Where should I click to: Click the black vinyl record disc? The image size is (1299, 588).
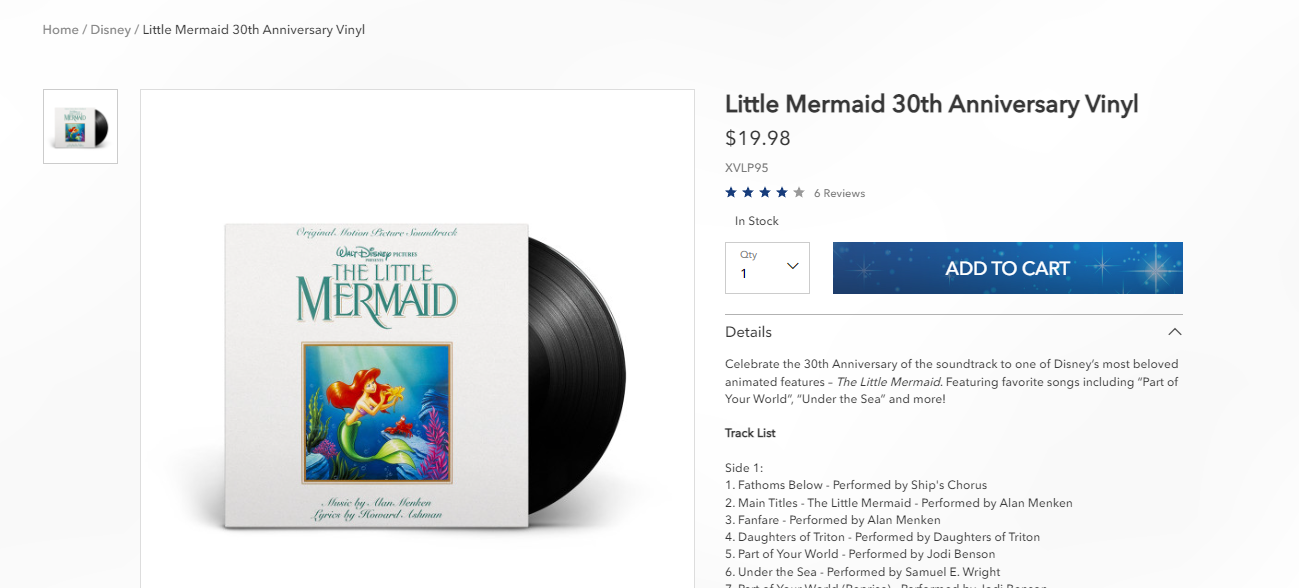tap(585, 380)
